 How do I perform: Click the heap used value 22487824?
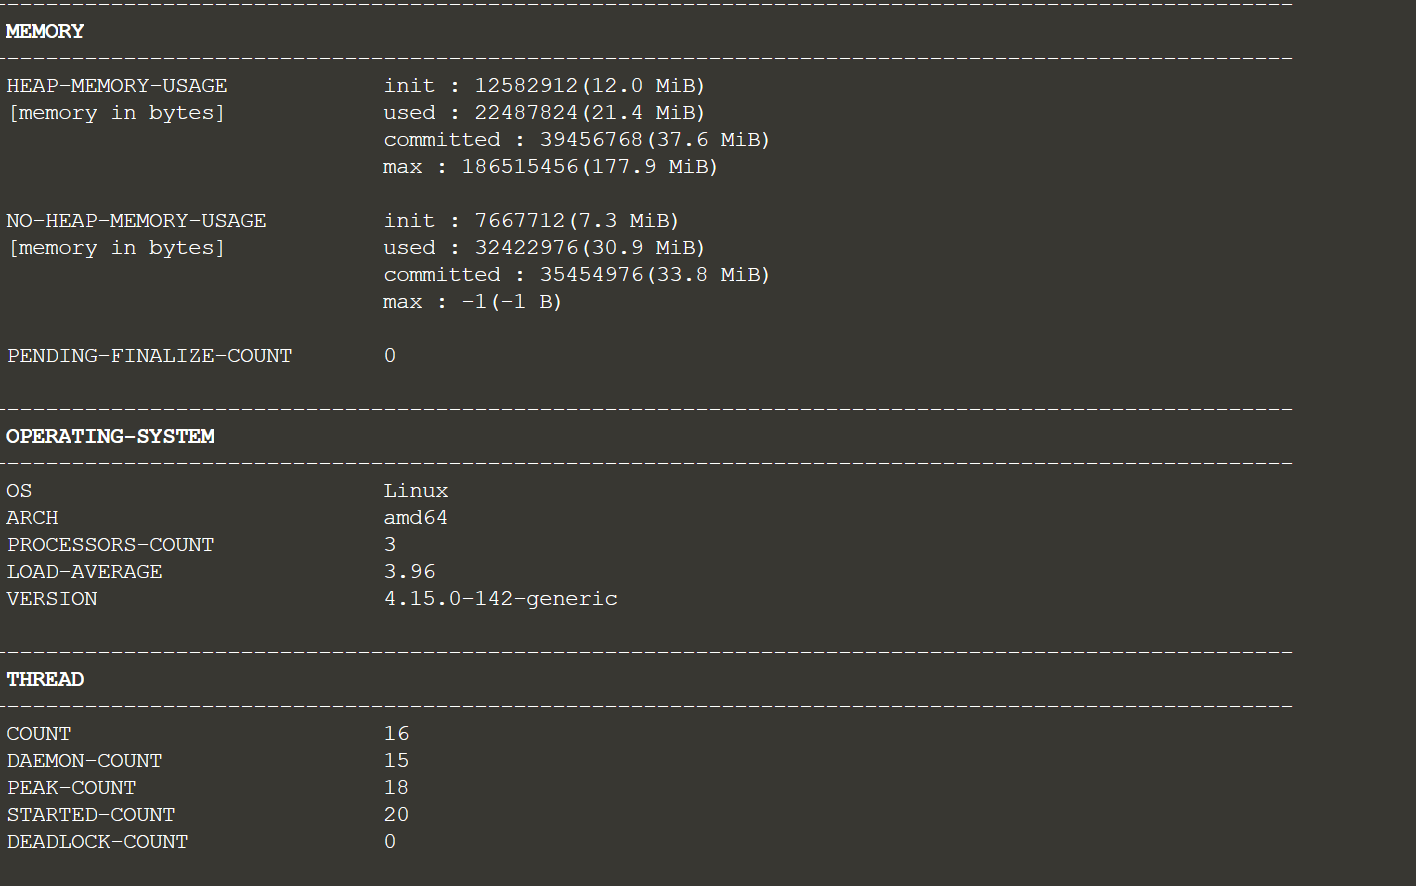(526, 113)
